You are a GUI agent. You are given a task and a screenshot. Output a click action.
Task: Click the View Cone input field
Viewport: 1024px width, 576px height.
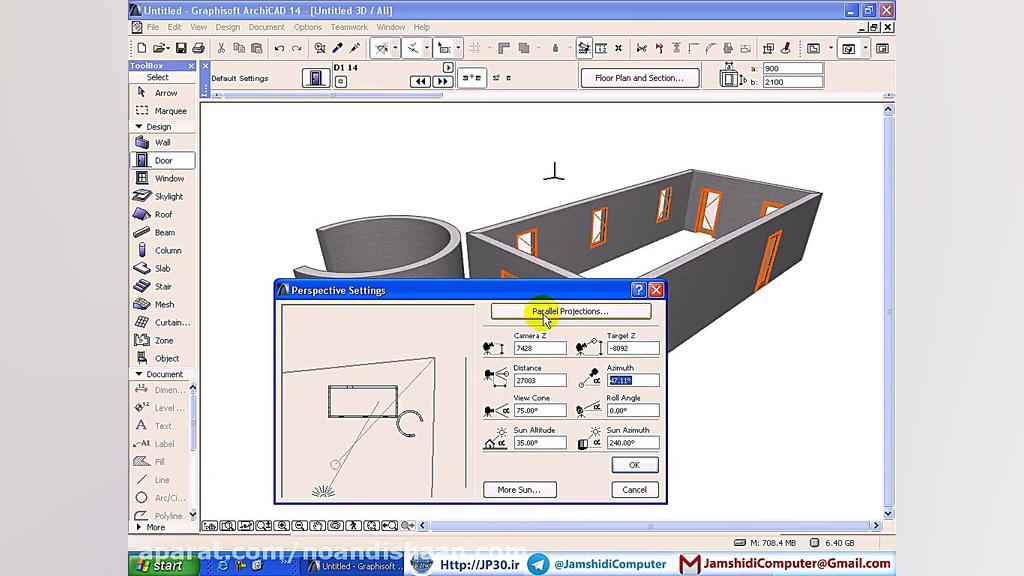pos(539,411)
